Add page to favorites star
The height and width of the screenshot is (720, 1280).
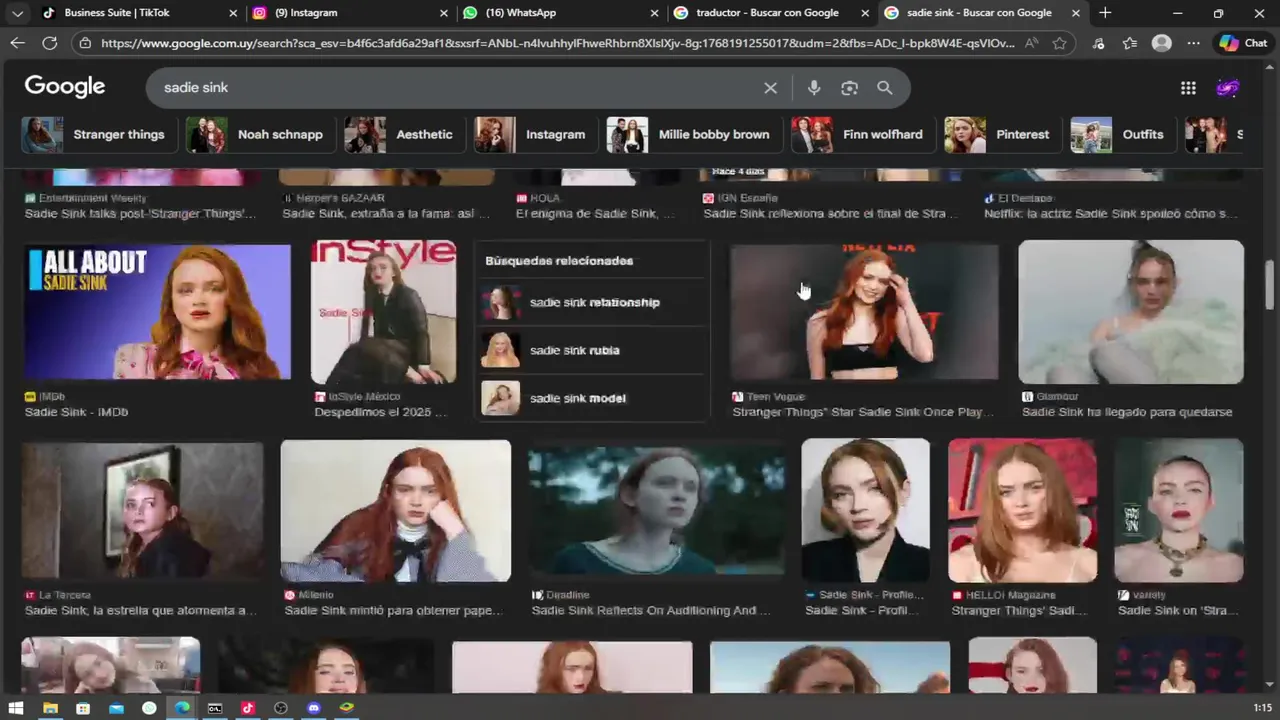(1059, 43)
